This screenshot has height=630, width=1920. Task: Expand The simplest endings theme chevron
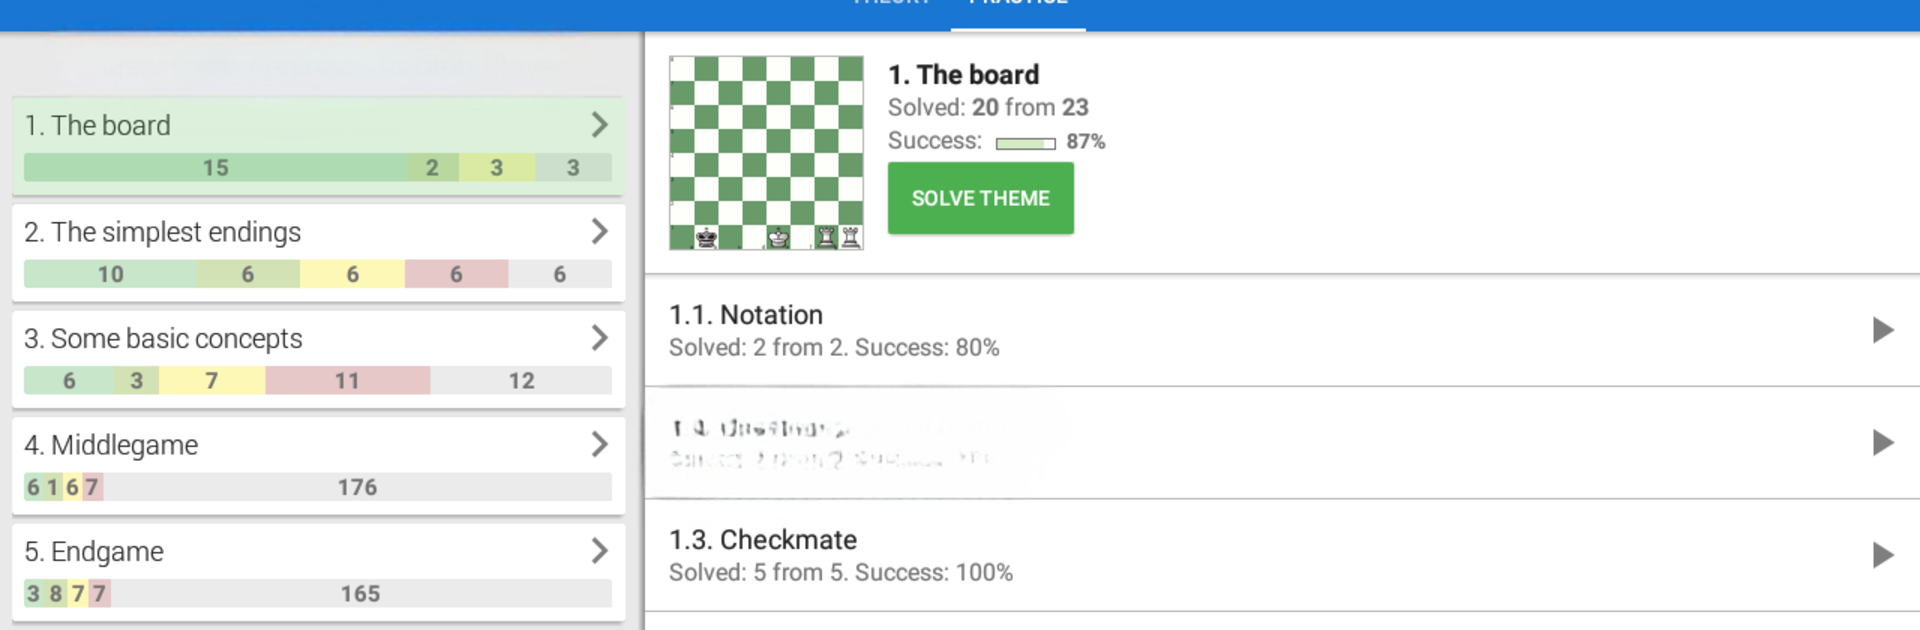click(599, 231)
